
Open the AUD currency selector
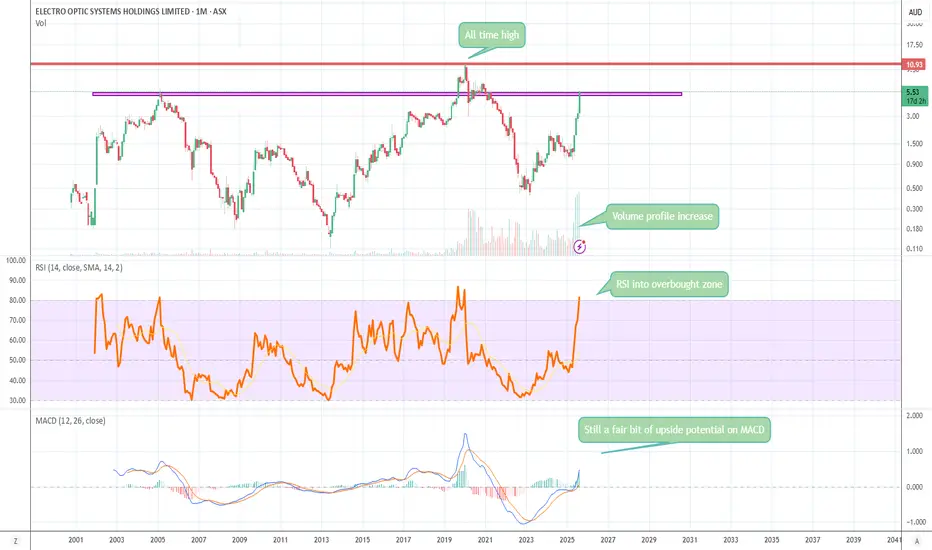[915, 12]
